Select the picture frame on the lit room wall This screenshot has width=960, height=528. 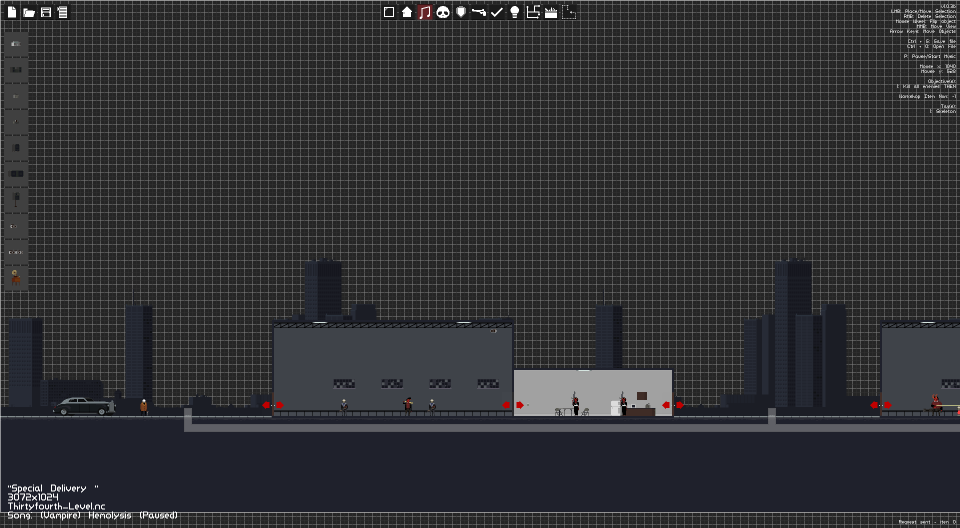point(642,396)
